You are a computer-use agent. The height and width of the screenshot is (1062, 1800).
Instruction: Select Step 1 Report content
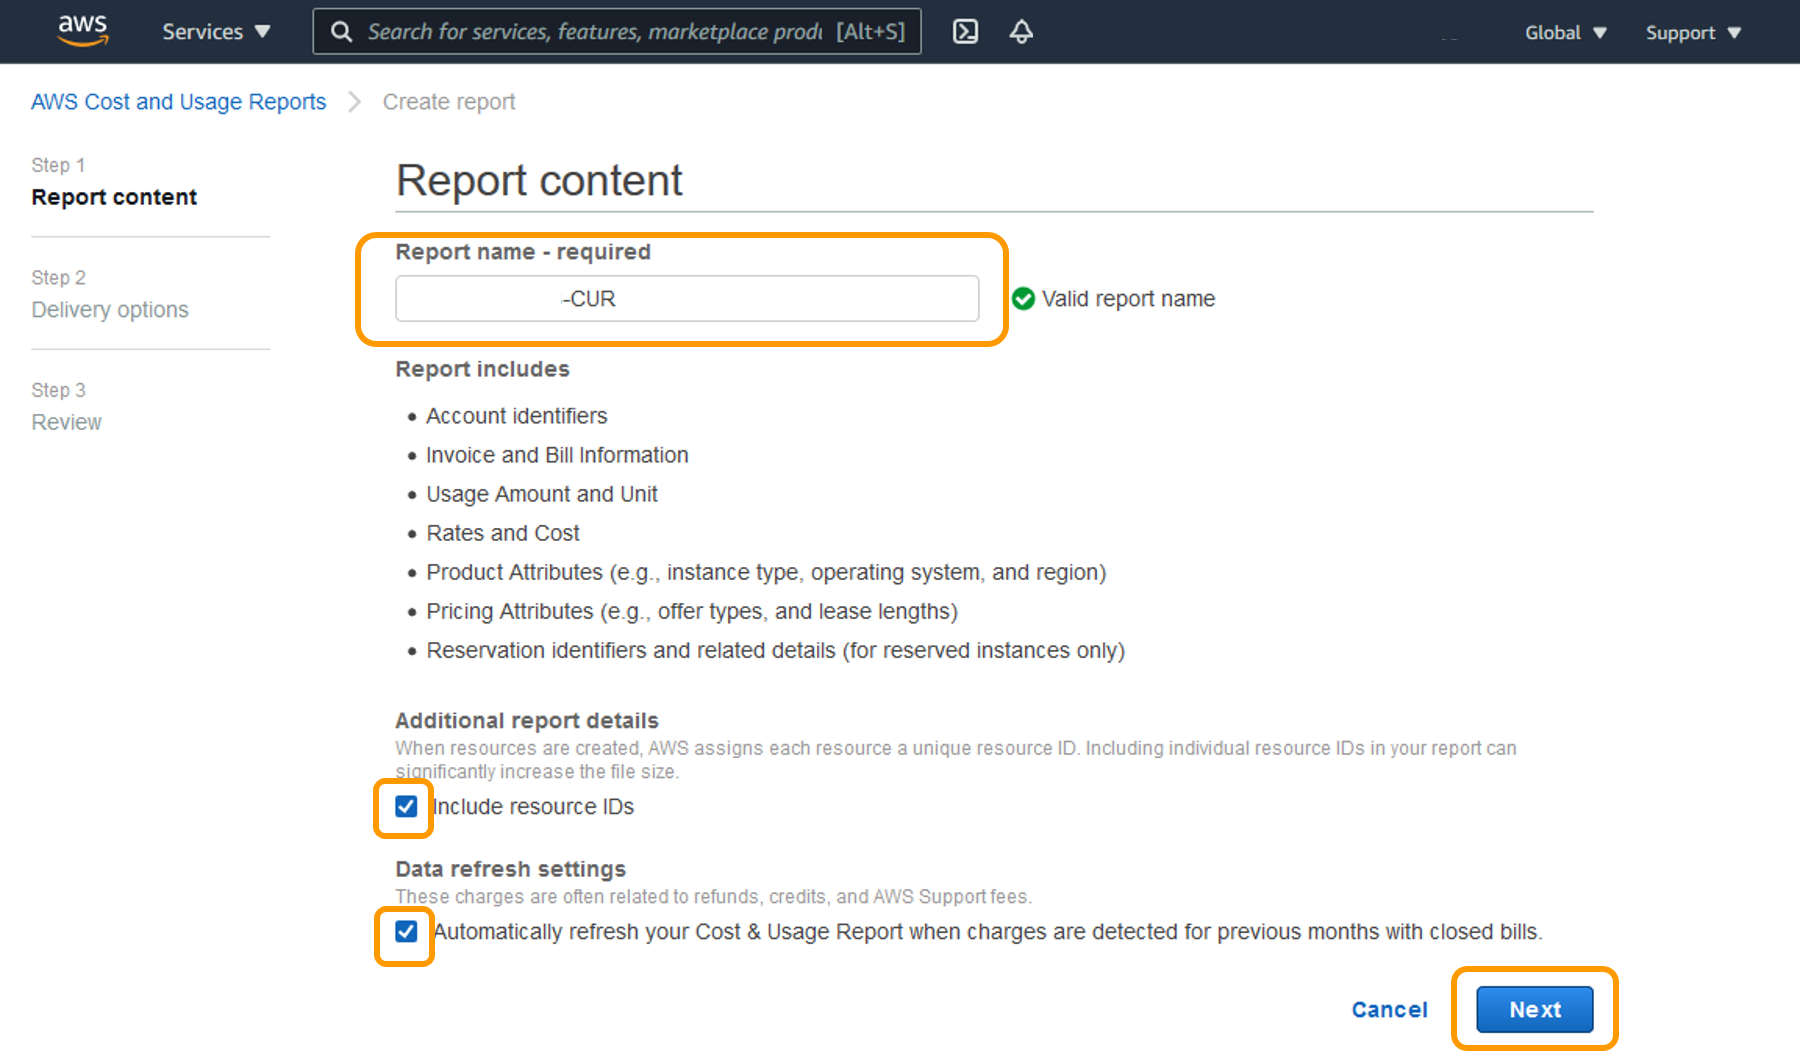(114, 197)
